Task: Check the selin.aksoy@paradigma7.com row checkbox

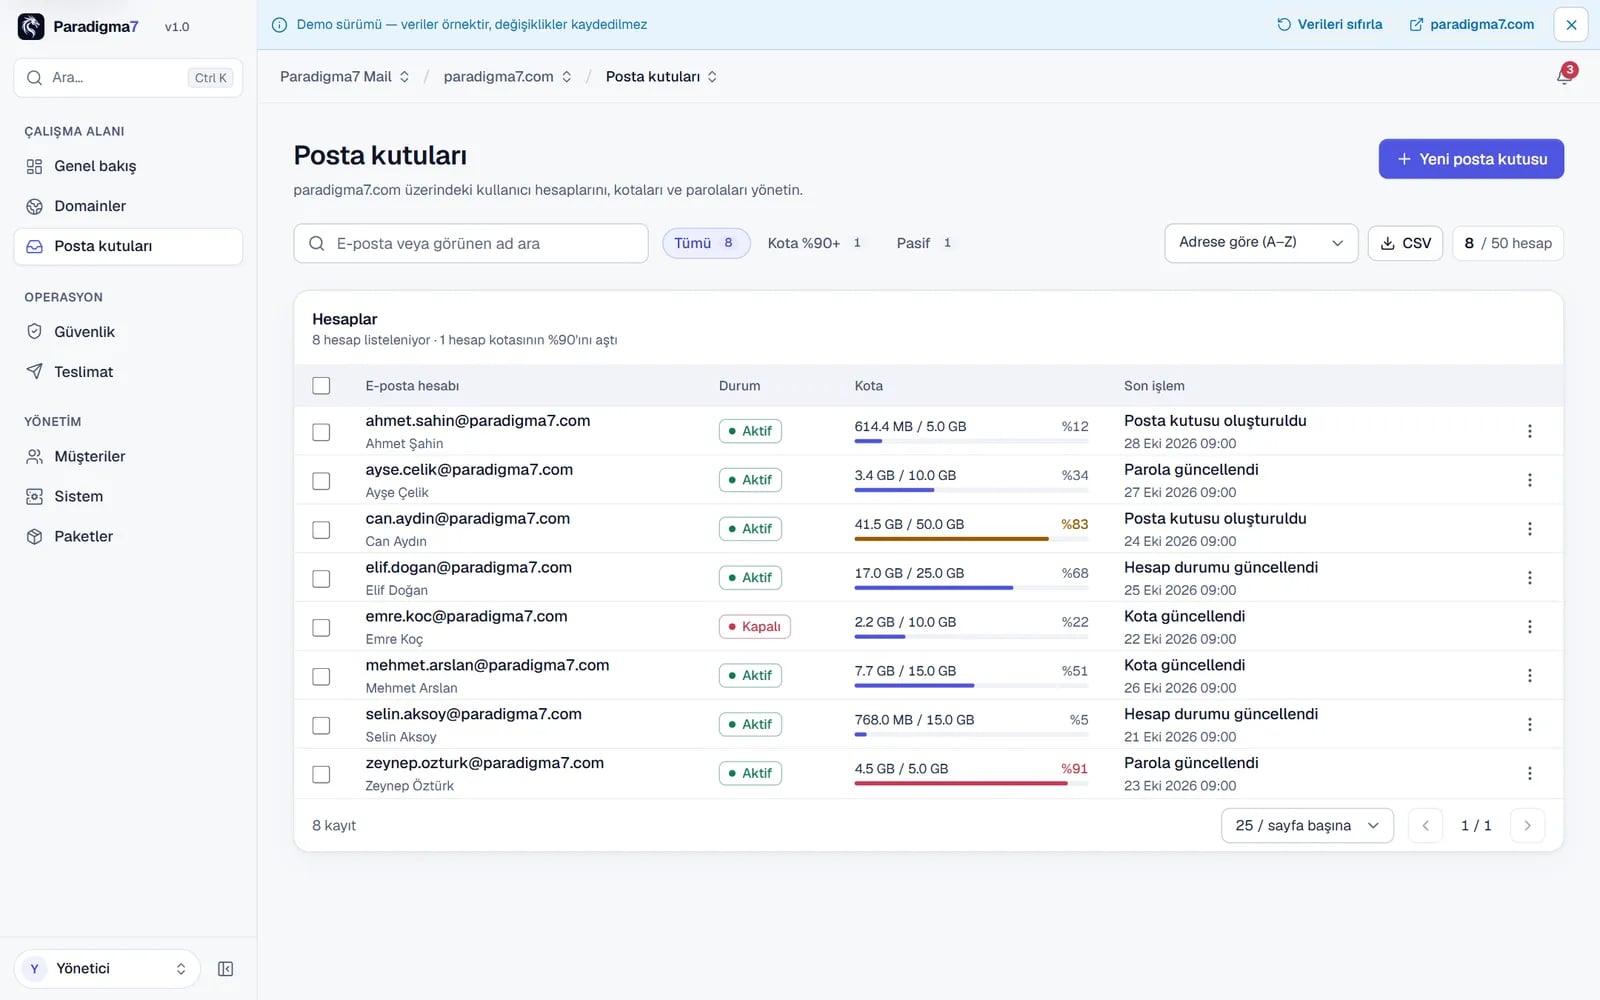Action: point(321,726)
